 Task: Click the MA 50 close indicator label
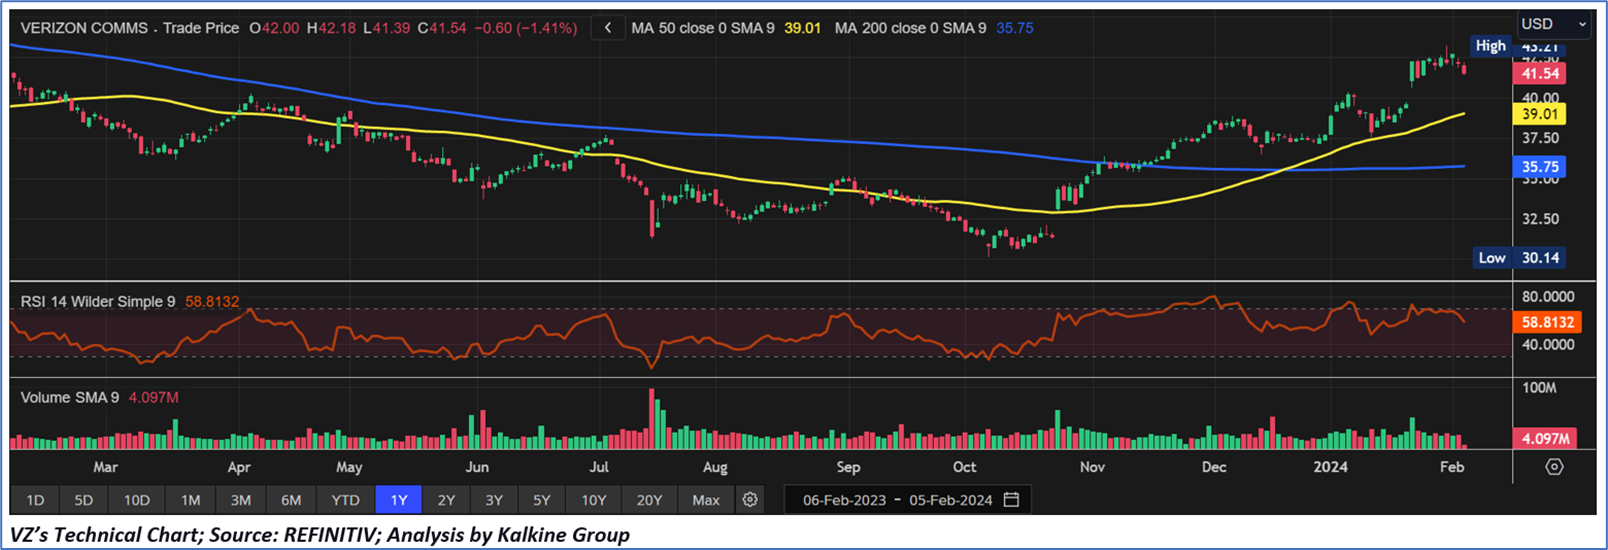(703, 28)
